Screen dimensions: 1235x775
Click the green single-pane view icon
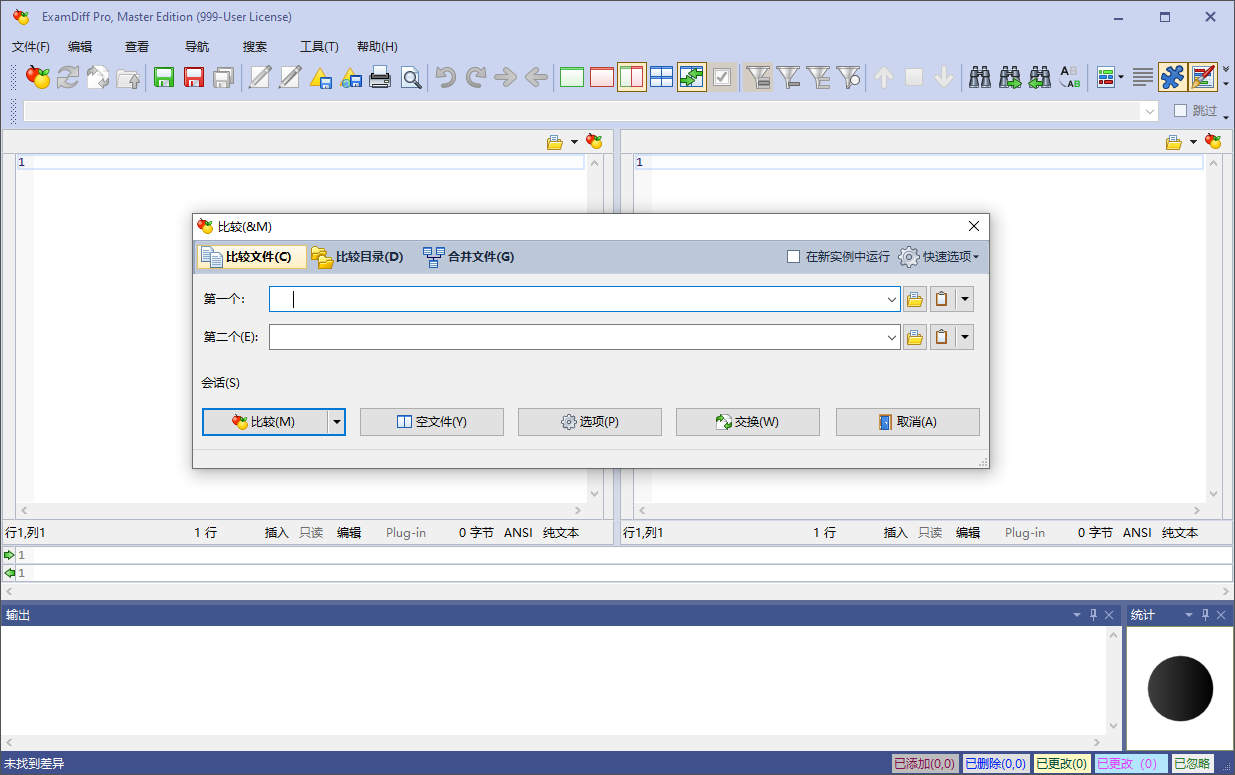(x=572, y=77)
